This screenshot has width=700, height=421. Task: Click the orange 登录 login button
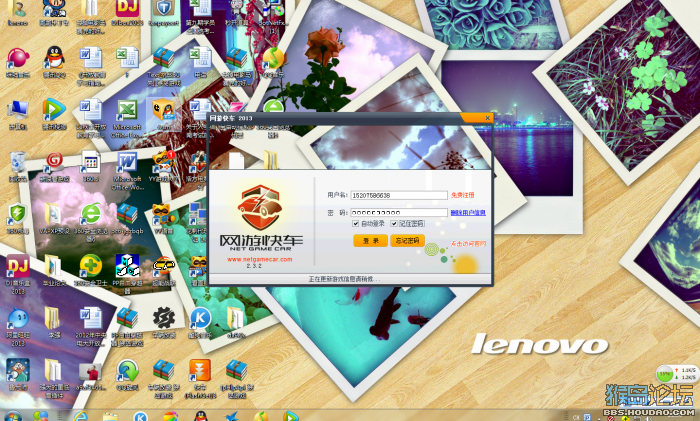pos(371,241)
